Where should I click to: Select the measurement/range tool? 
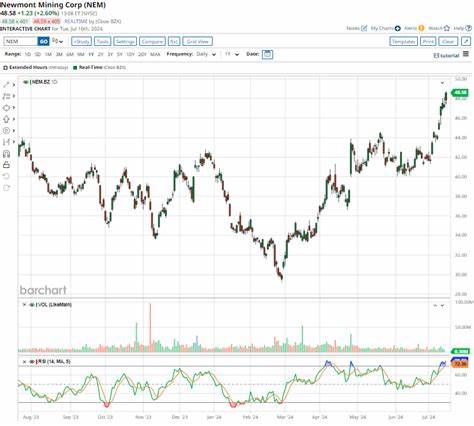point(6,142)
